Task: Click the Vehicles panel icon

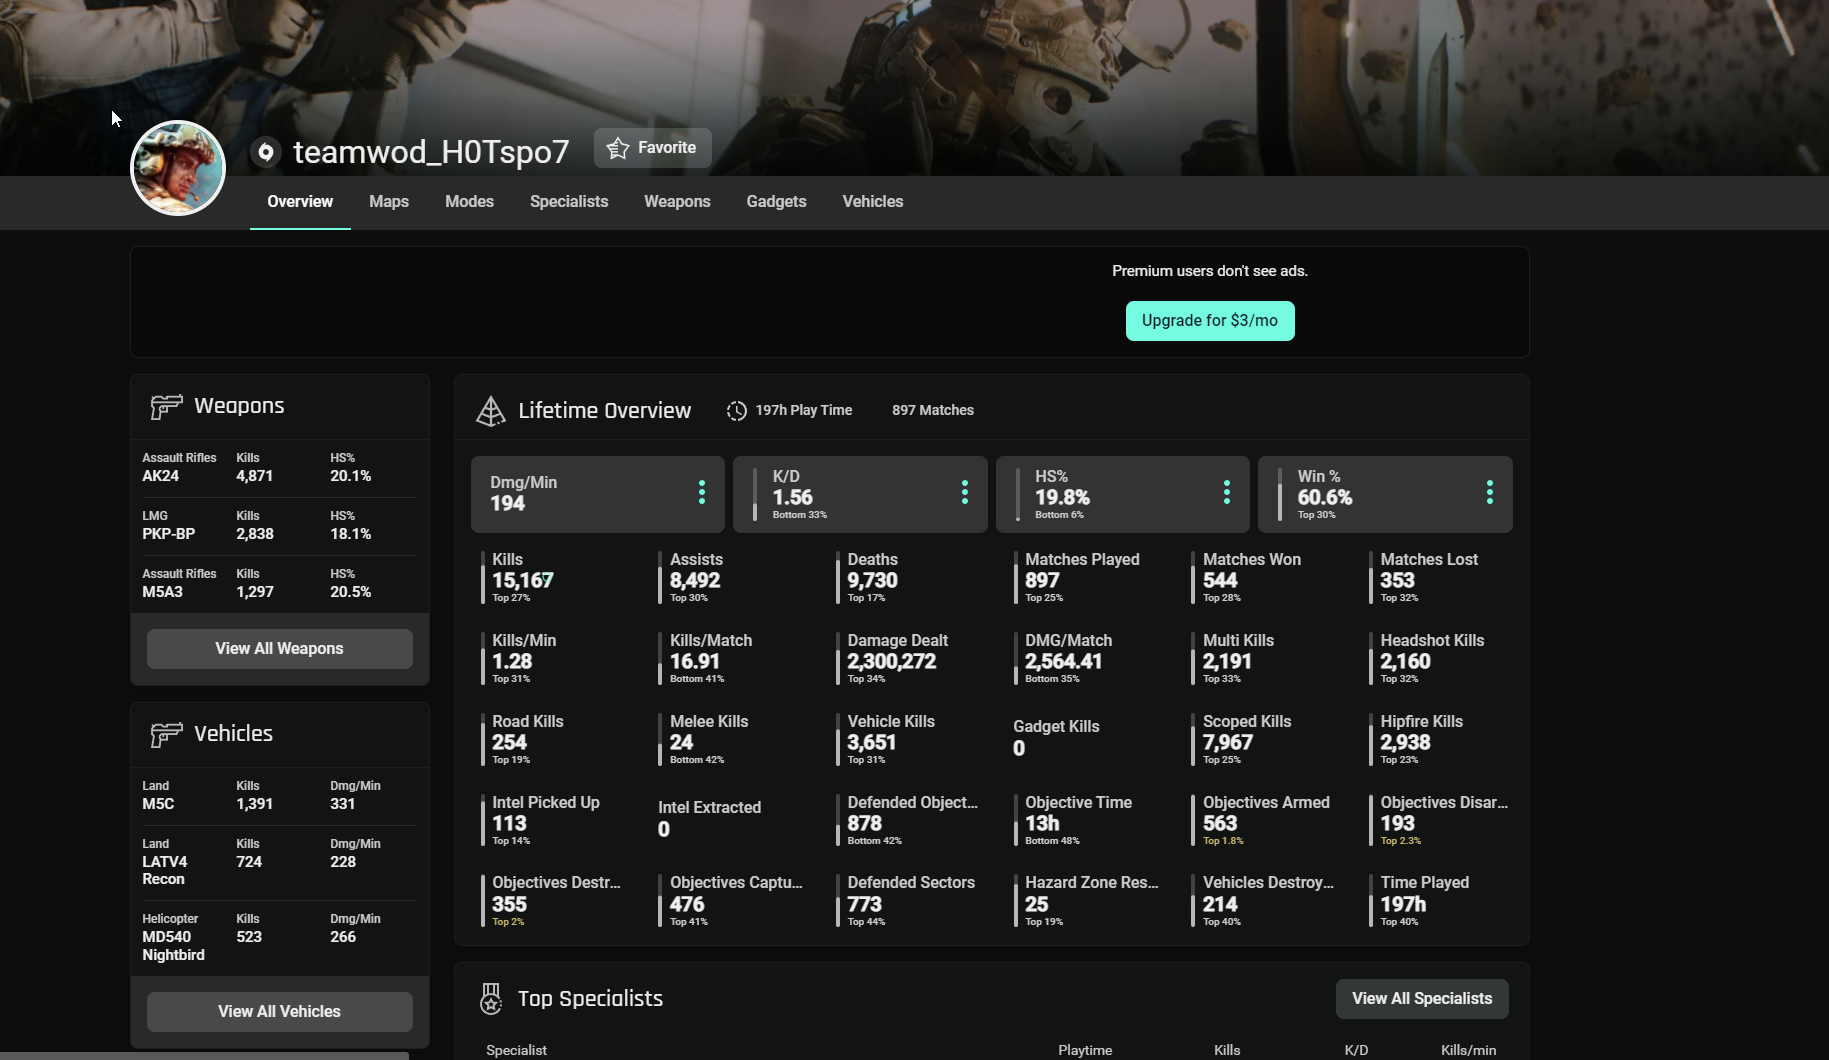Action: [165, 735]
